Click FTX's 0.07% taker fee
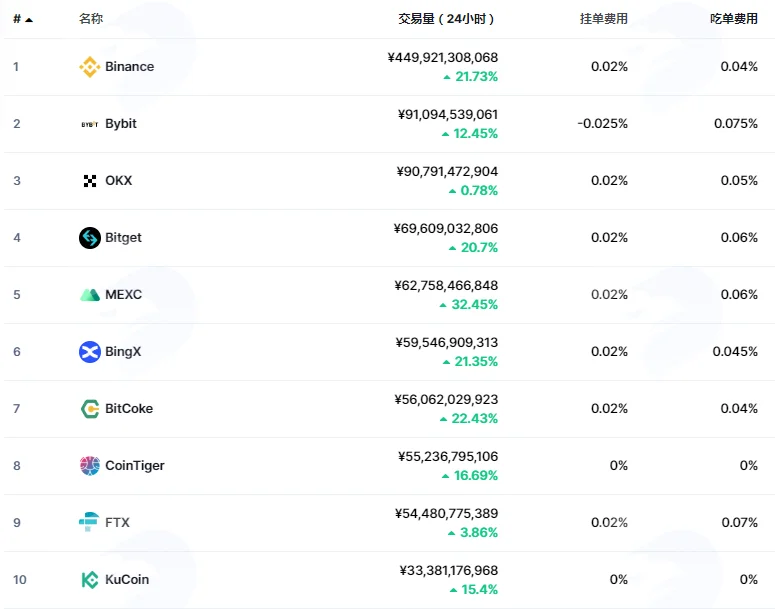This screenshot has width=775, height=609. coord(739,522)
